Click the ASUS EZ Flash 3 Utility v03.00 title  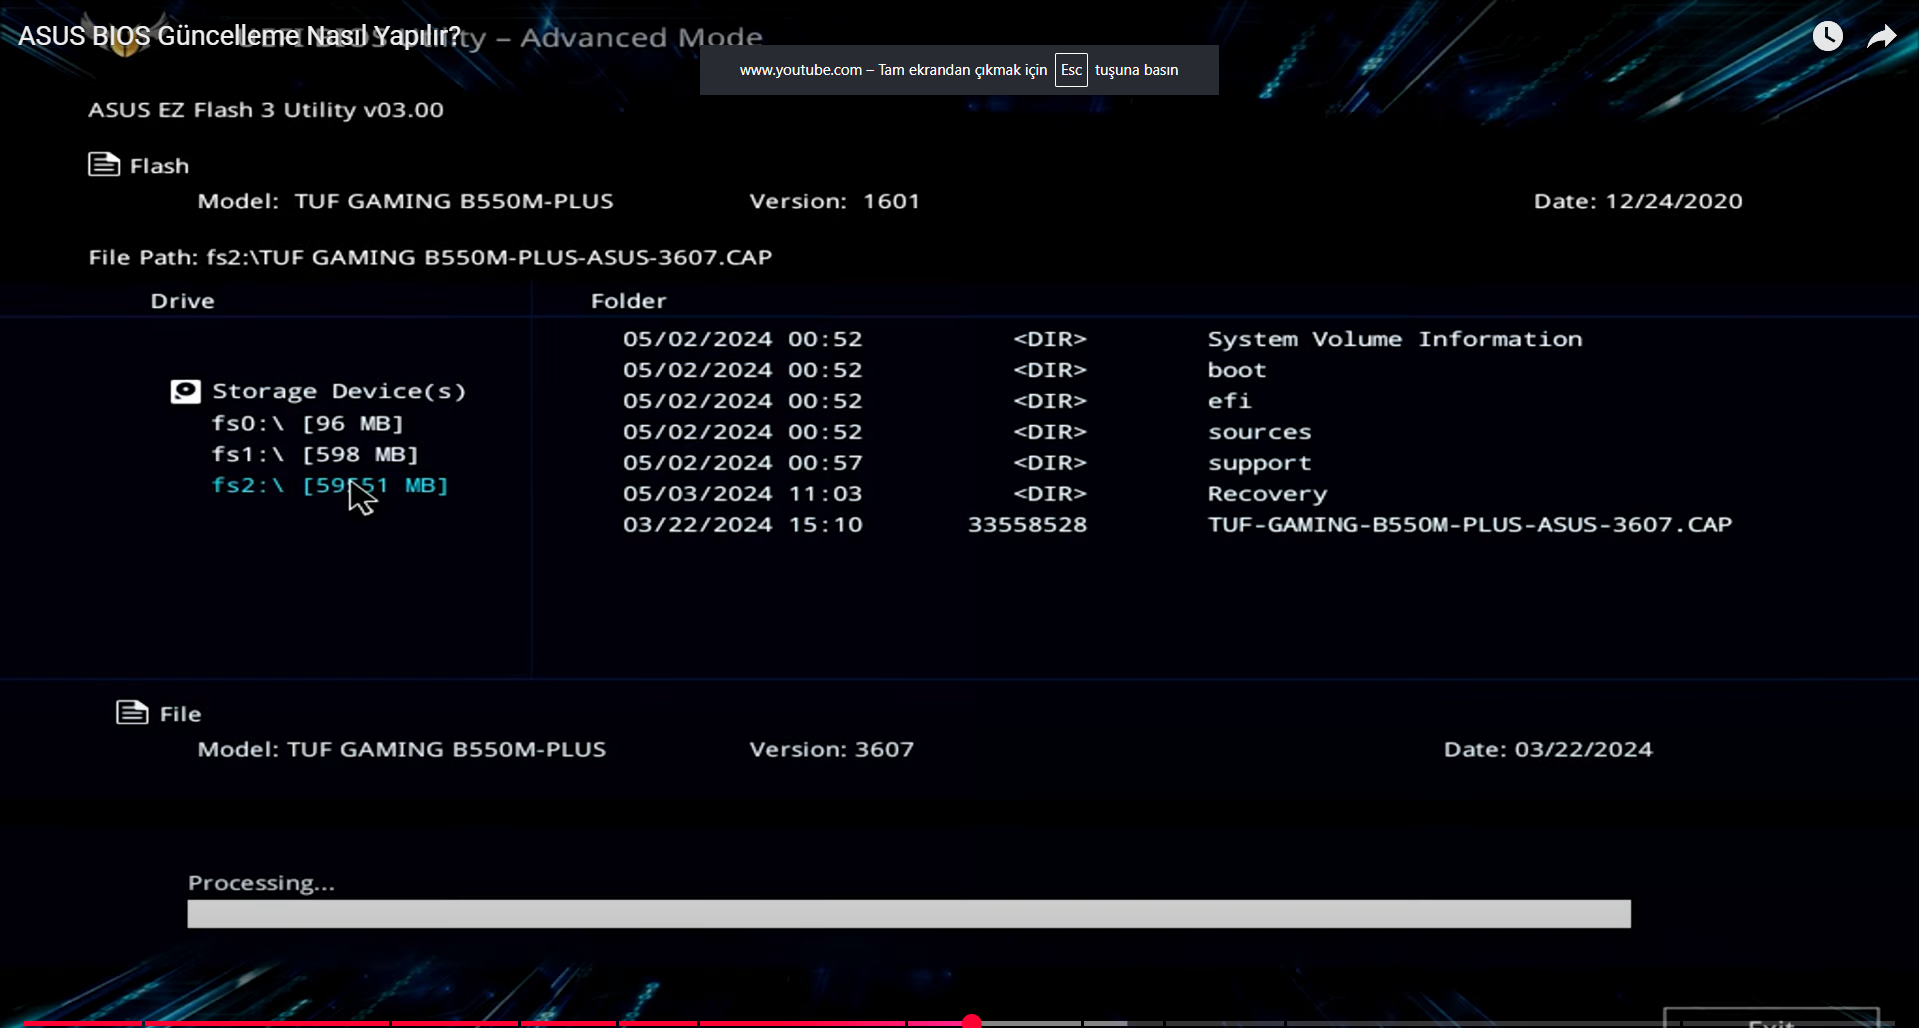[x=266, y=110]
